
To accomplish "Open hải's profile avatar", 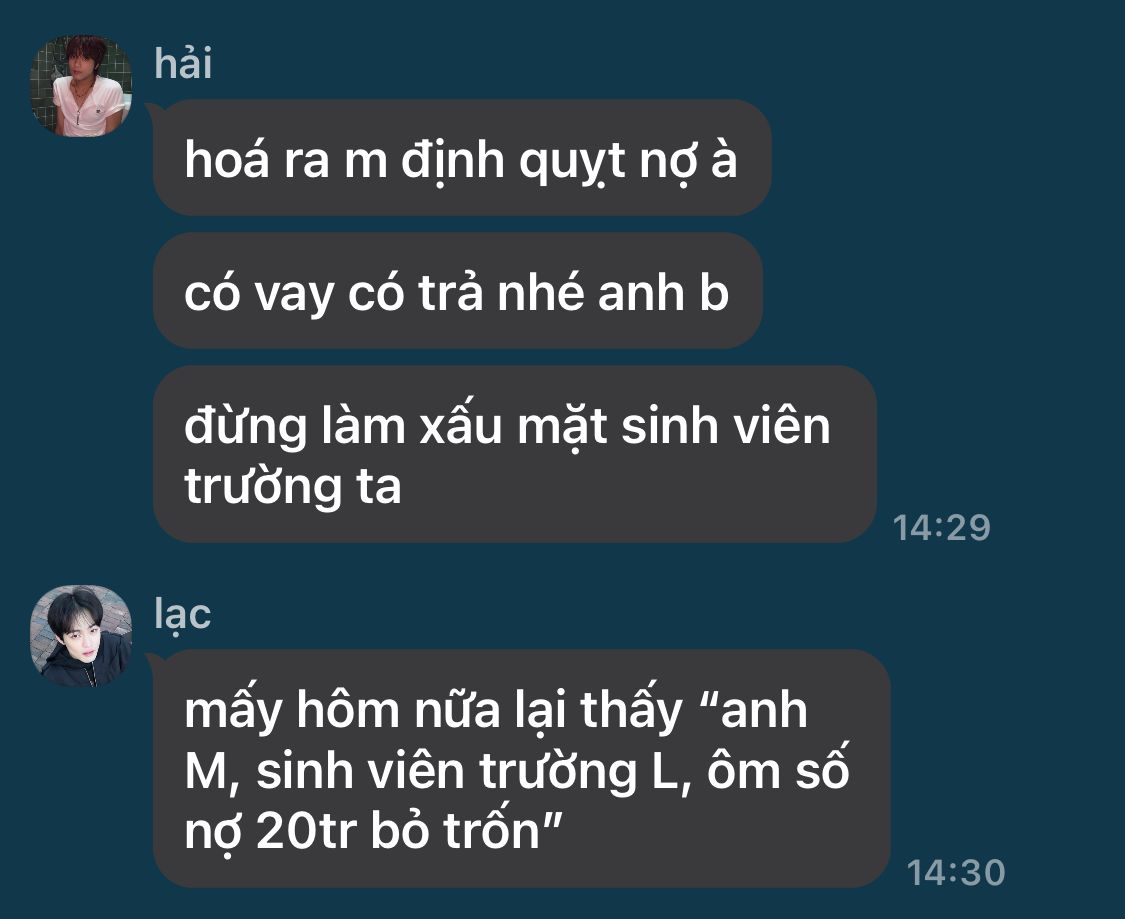I will (x=80, y=86).
